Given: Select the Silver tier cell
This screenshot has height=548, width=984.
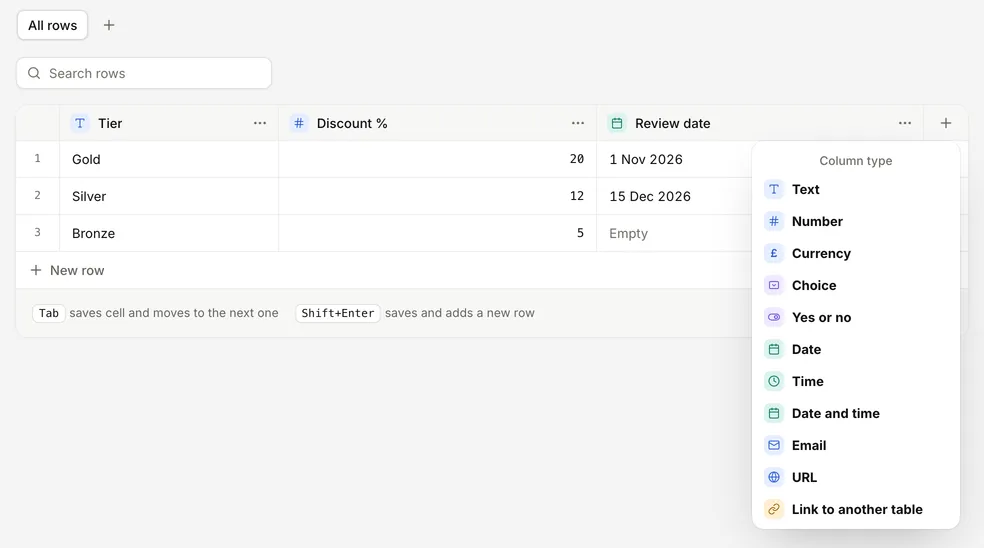Looking at the screenshot, I should [169, 196].
